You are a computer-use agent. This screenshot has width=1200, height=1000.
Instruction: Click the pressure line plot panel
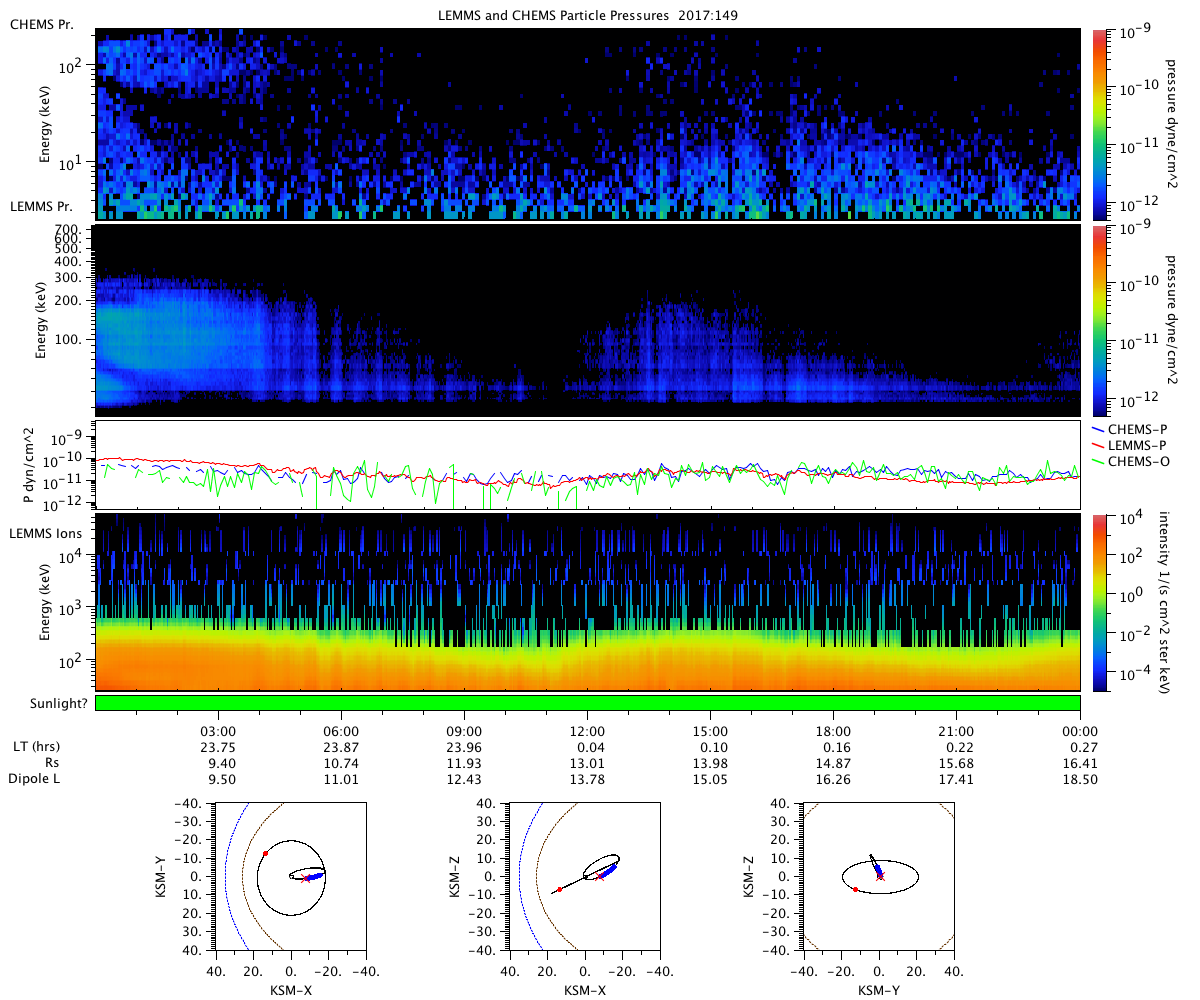point(588,464)
